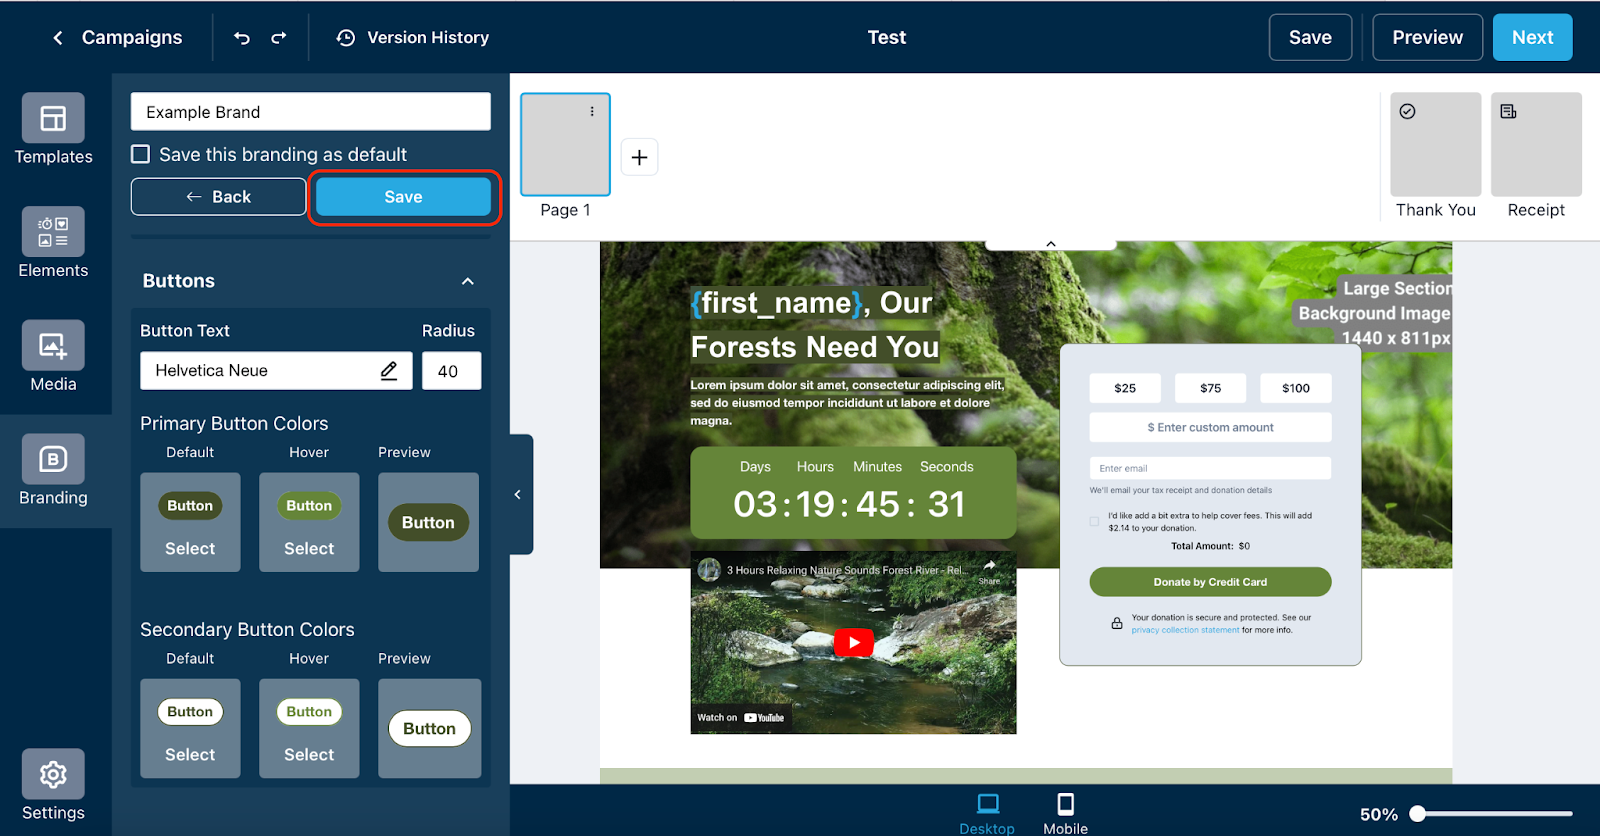Click the YouTube channel avatar icon
The width and height of the screenshot is (1600, 836).
(x=709, y=570)
